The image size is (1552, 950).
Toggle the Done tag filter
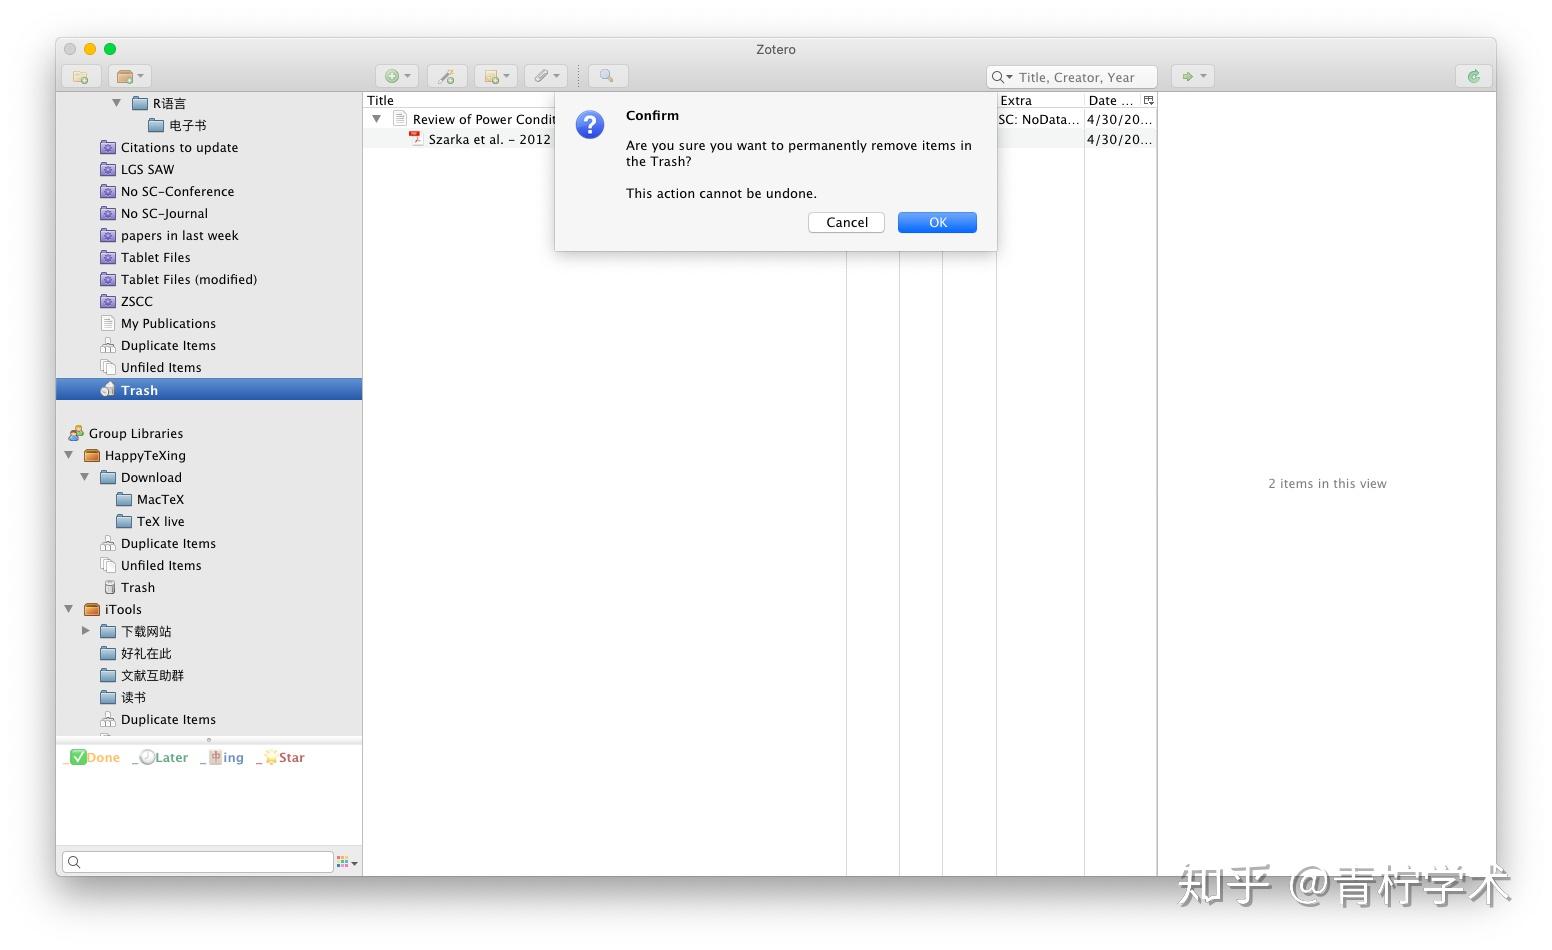tap(92, 757)
